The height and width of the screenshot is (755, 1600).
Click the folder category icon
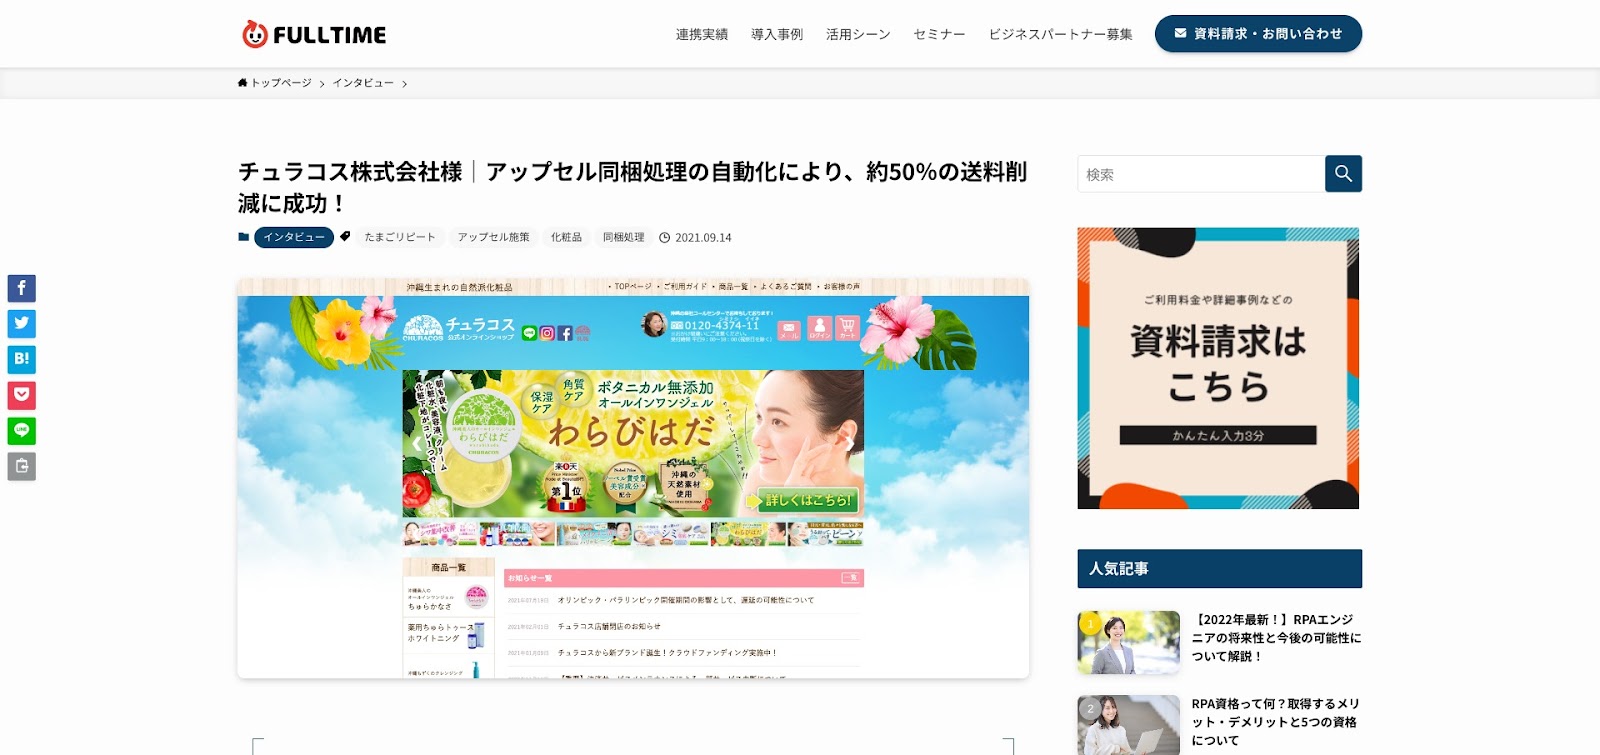243,237
